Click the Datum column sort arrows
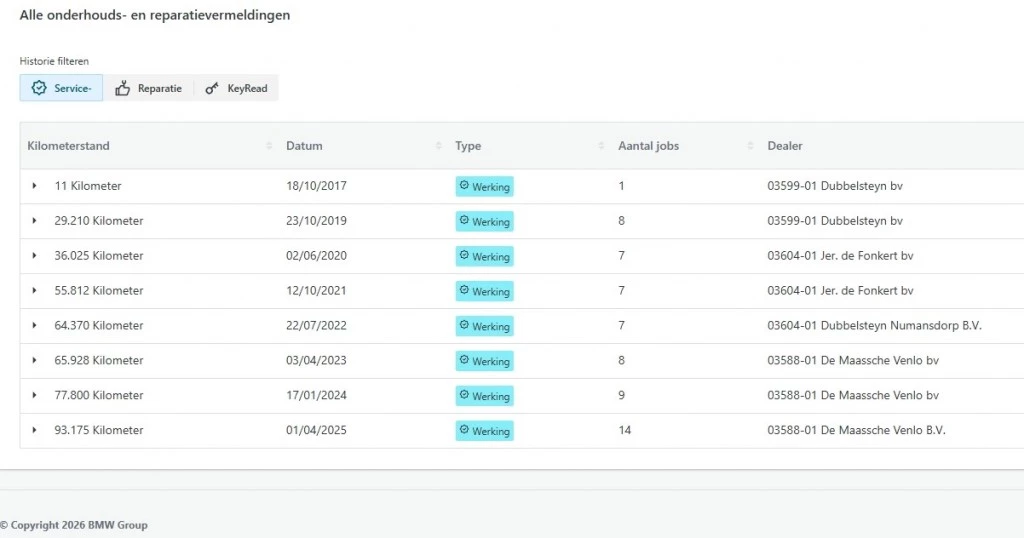 tap(439, 146)
